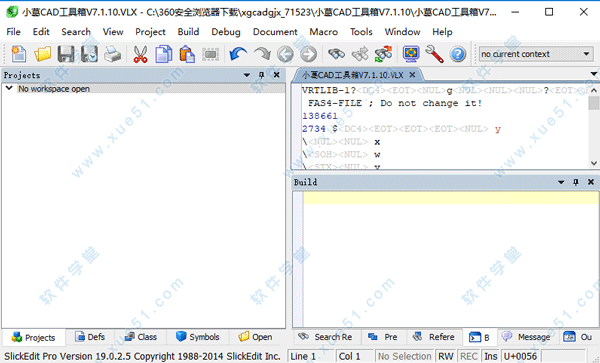Click the navigate Forward circle icon
This screenshot has width=600, height=363.
click(x=308, y=54)
